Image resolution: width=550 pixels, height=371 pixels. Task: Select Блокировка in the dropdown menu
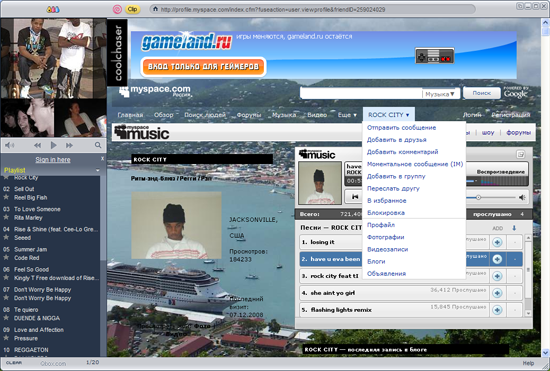[x=385, y=213]
